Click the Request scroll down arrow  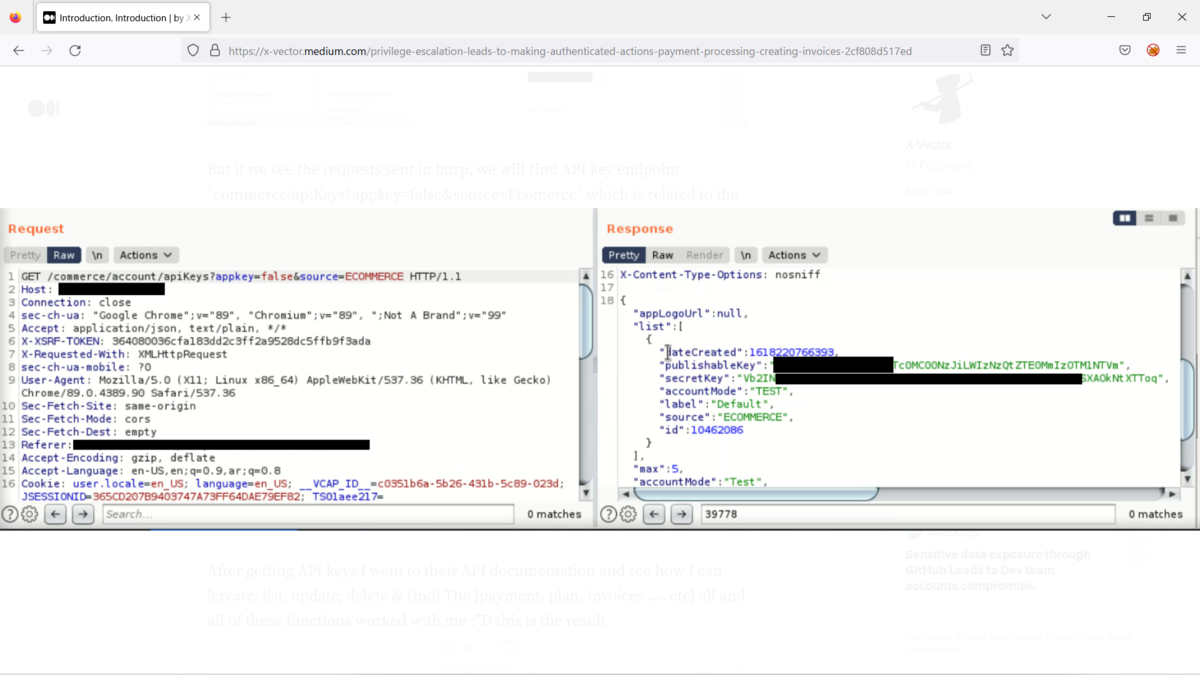pyautogui.click(x=586, y=493)
